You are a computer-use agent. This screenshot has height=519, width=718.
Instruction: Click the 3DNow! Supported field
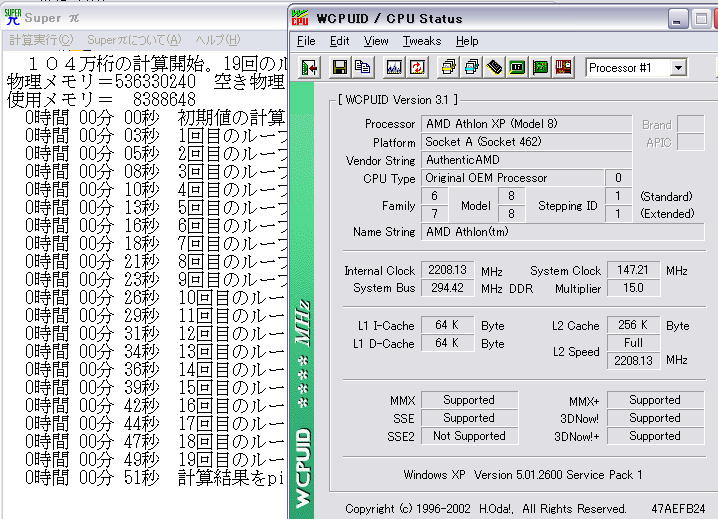655,418
